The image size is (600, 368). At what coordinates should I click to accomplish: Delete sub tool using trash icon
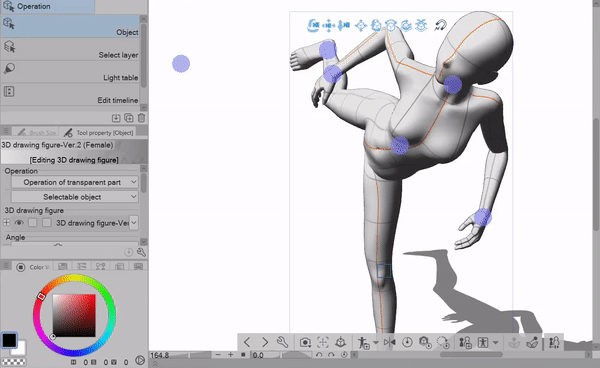point(141,118)
